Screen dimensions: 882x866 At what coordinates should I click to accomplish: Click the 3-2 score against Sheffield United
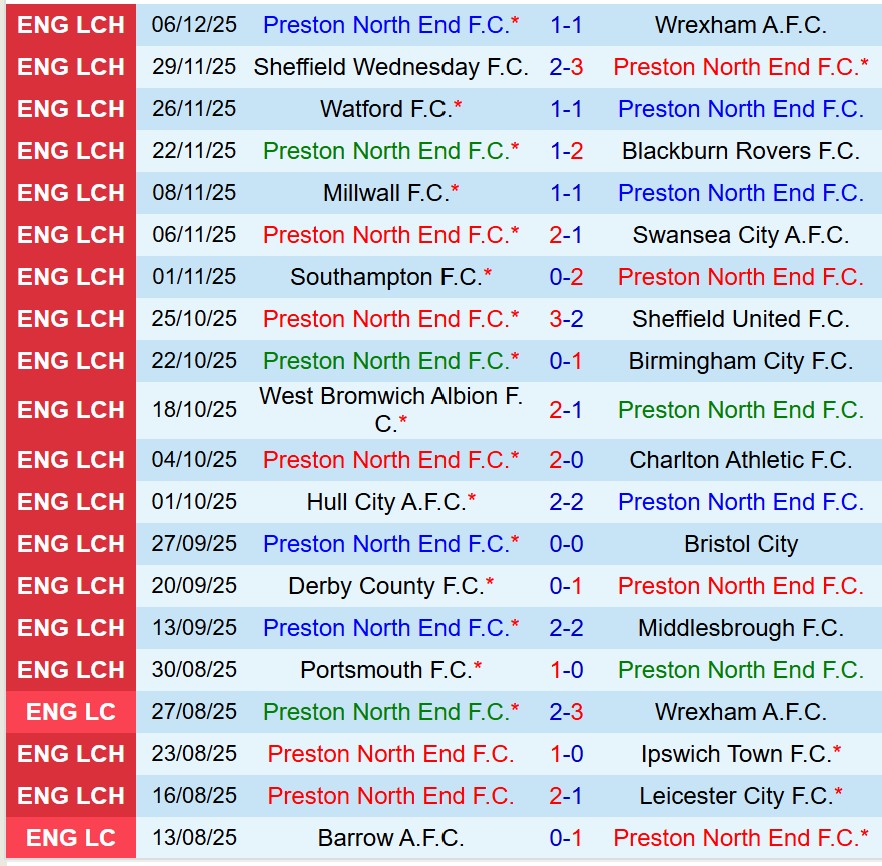tap(566, 319)
